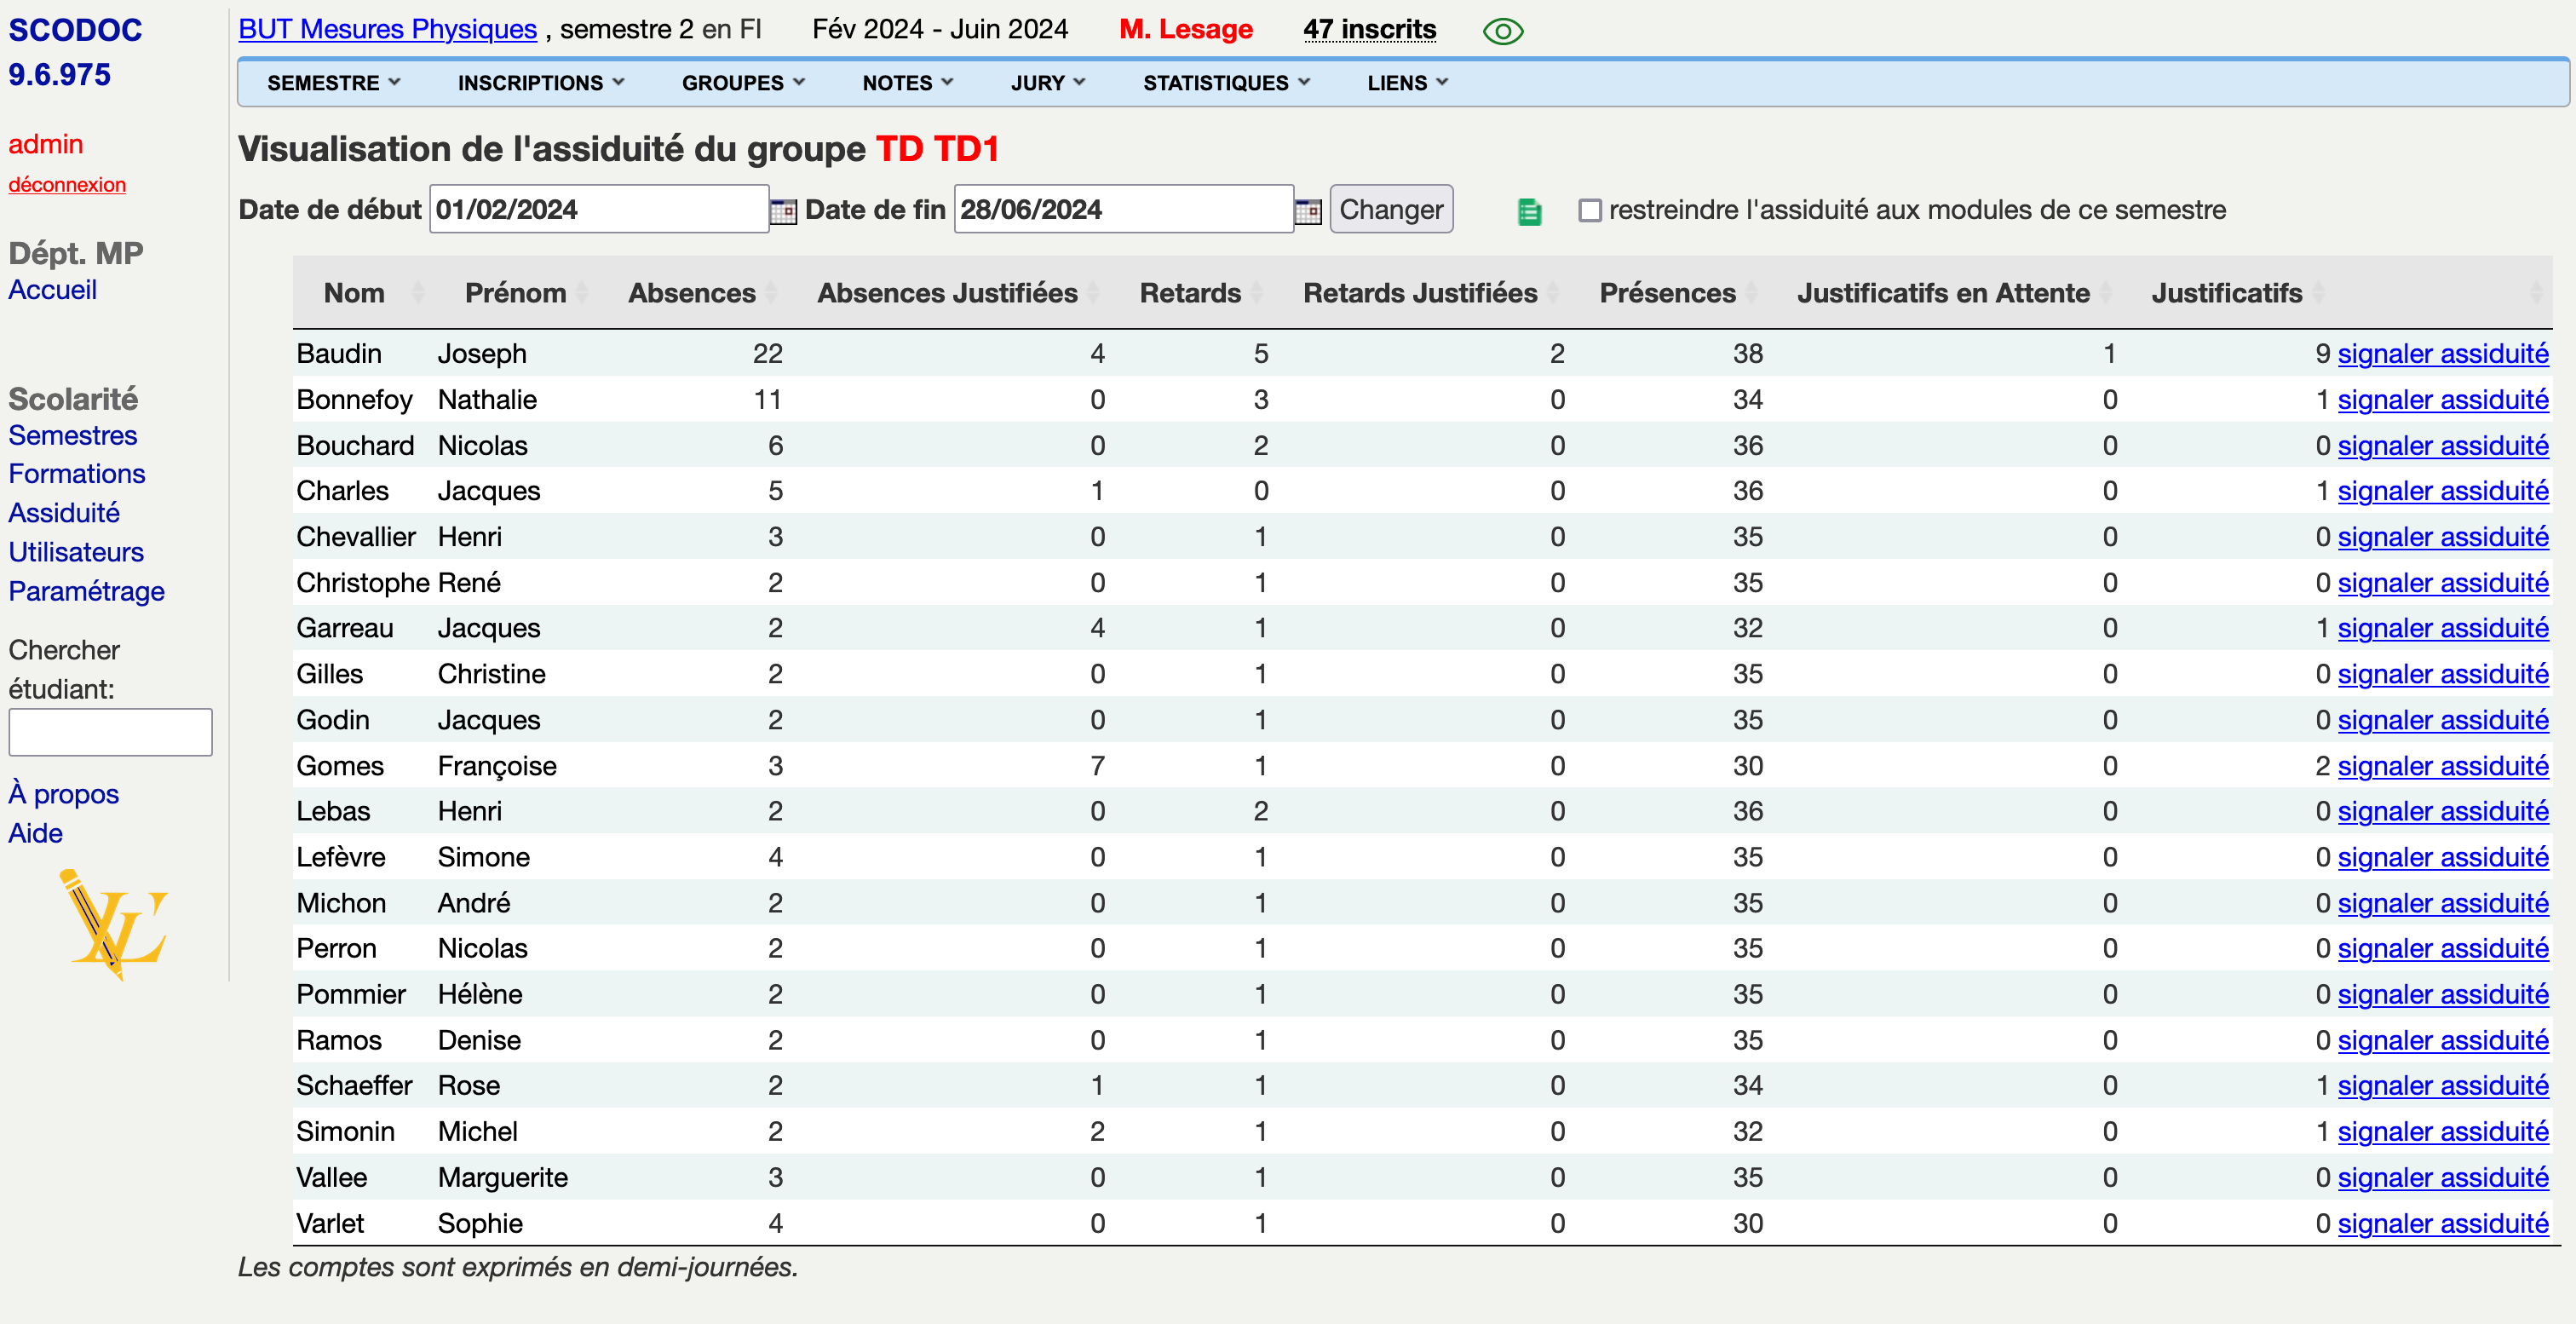This screenshot has width=2576, height=1324.
Task: Sort by Justificatifs column header
Action: (2227, 293)
